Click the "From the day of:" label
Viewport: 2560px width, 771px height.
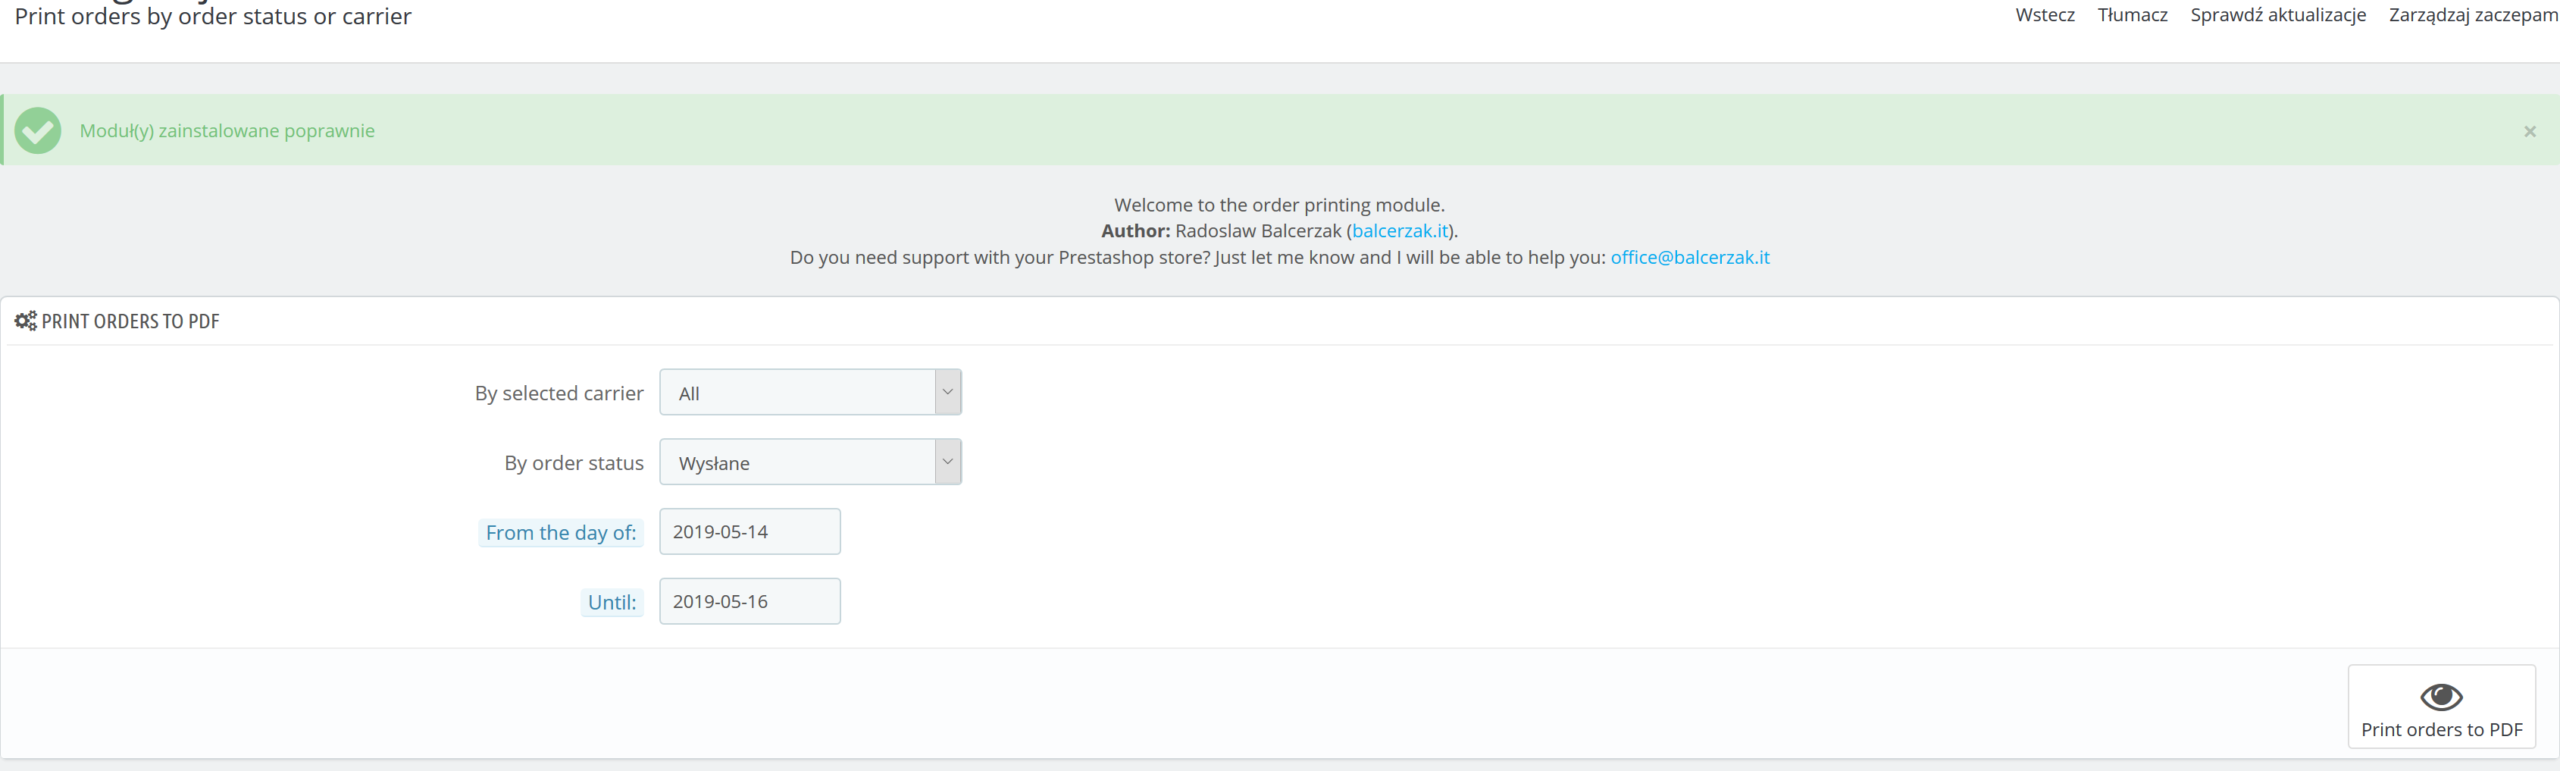click(560, 533)
